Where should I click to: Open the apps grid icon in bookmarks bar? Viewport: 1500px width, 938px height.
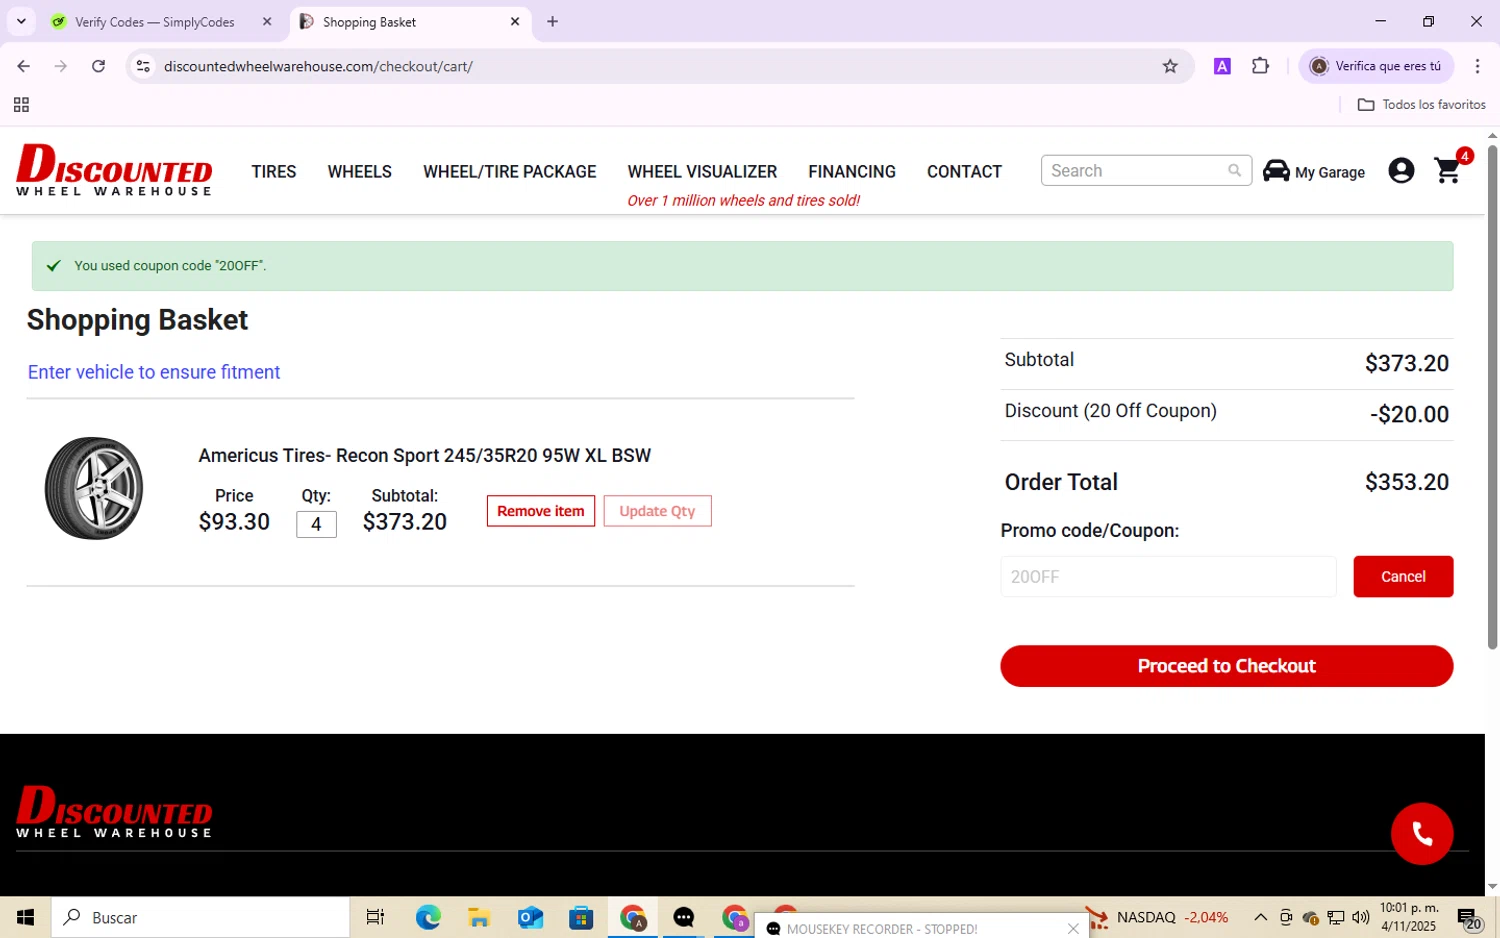click(x=21, y=105)
